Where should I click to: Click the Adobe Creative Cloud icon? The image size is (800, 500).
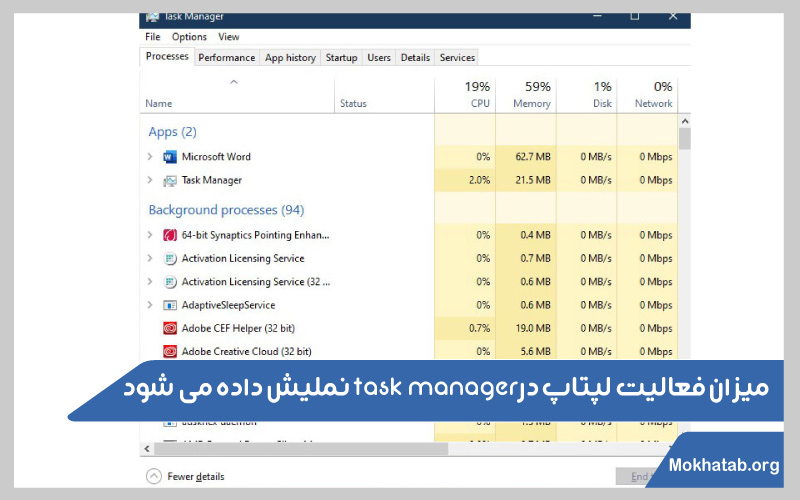point(170,352)
